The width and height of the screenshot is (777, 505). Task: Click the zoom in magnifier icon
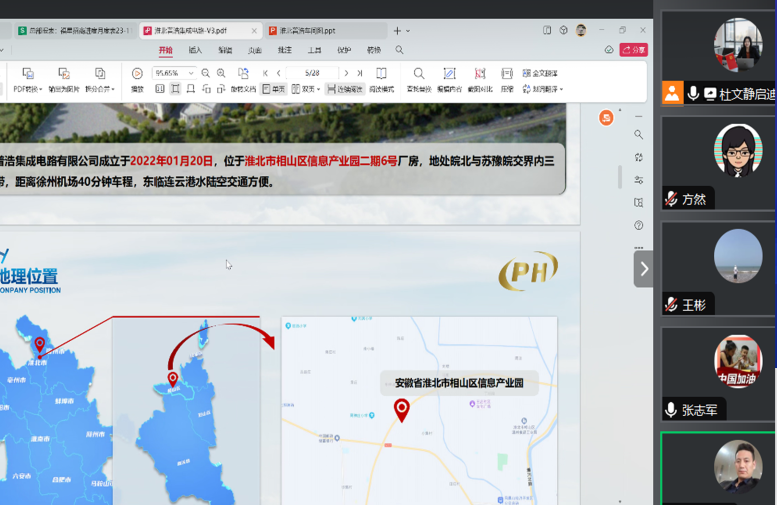[221, 73]
